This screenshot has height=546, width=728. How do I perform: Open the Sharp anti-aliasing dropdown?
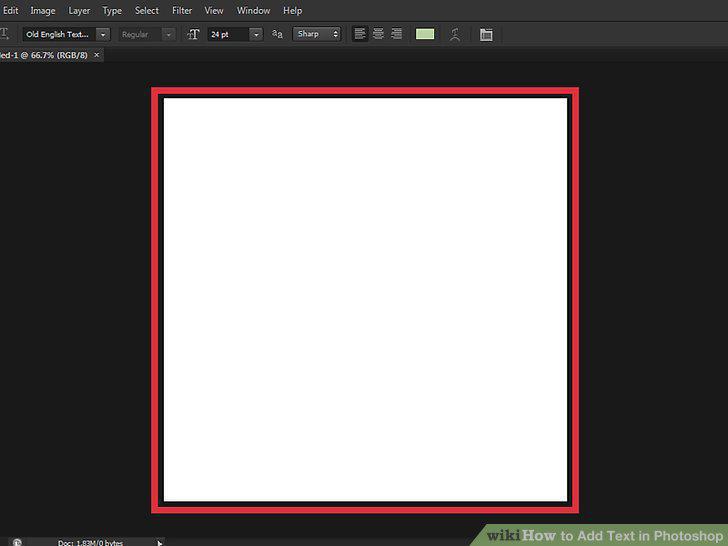tap(317, 34)
